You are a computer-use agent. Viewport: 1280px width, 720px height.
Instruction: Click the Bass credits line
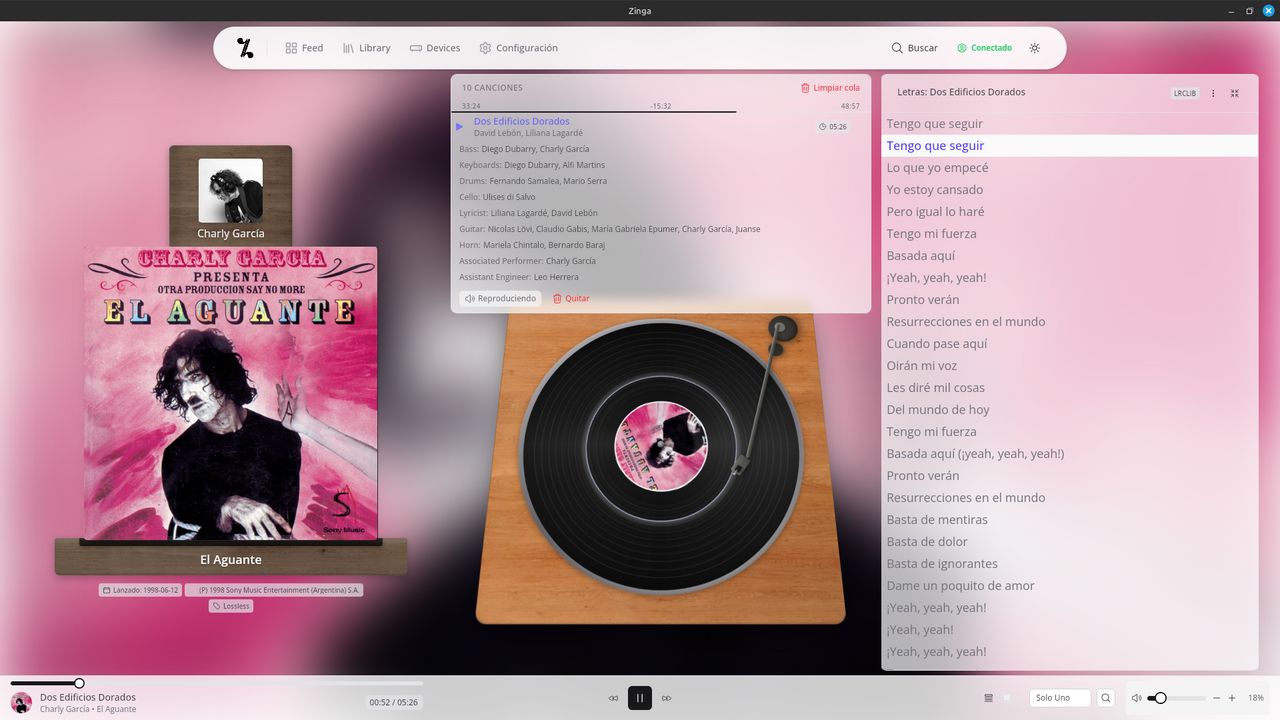point(524,149)
